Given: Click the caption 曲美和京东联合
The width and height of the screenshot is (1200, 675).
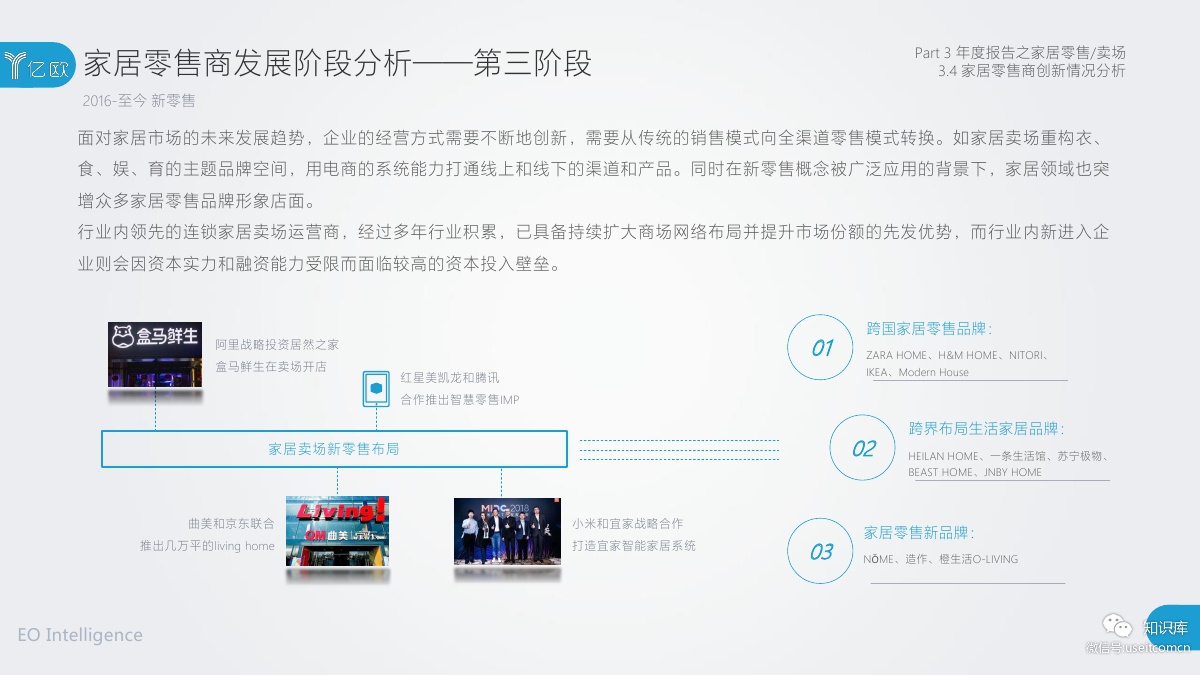Looking at the screenshot, I should click(231, 523).
